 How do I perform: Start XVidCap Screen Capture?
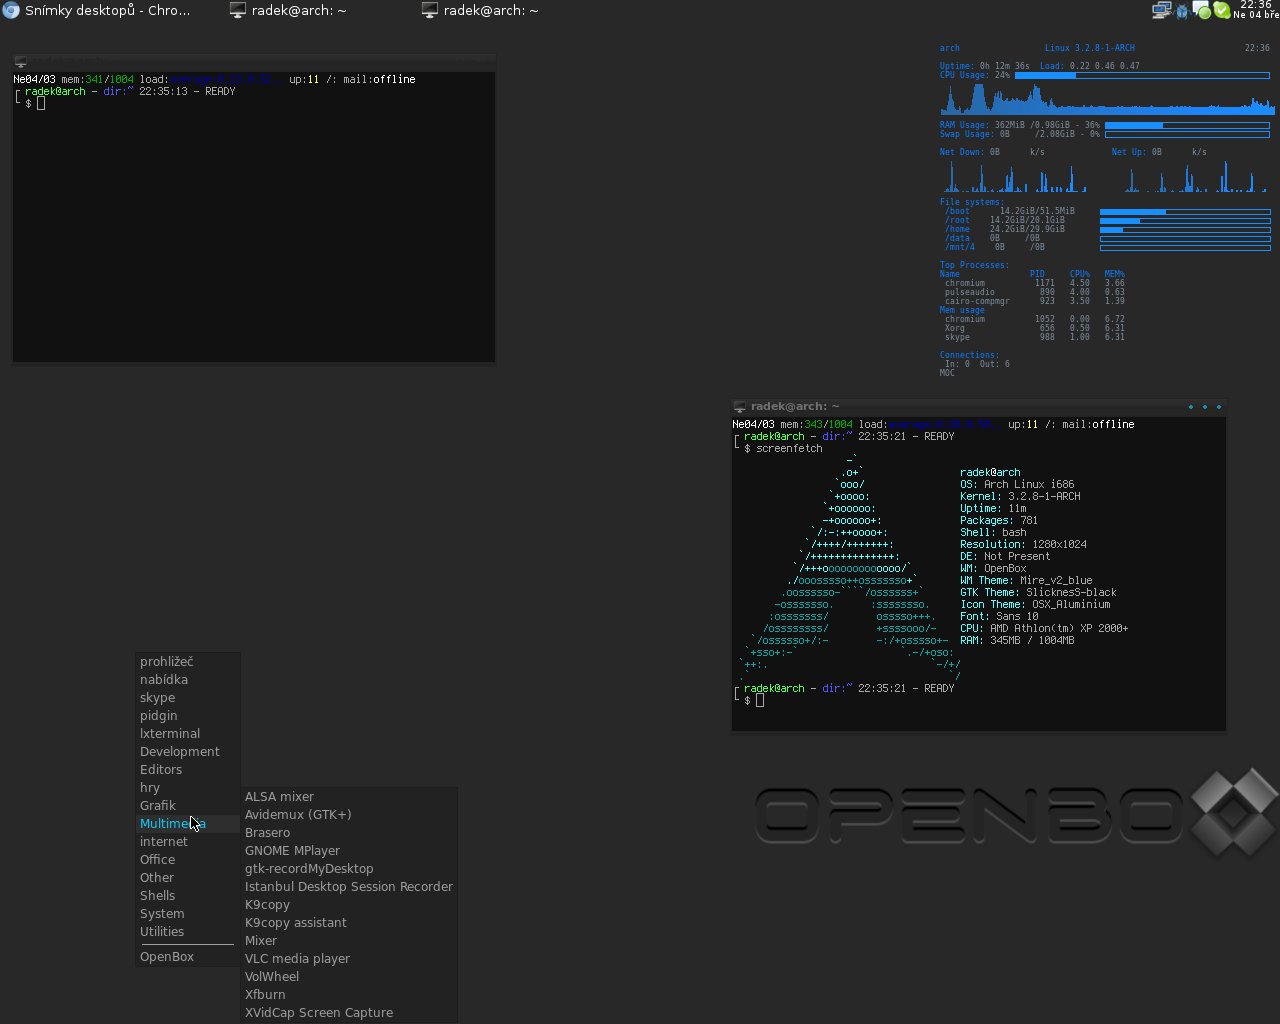(350, 1013)
